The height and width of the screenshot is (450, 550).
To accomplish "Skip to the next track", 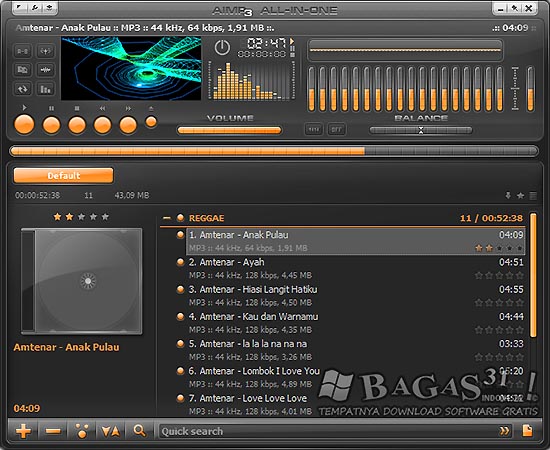I will (x=128, y=125).
